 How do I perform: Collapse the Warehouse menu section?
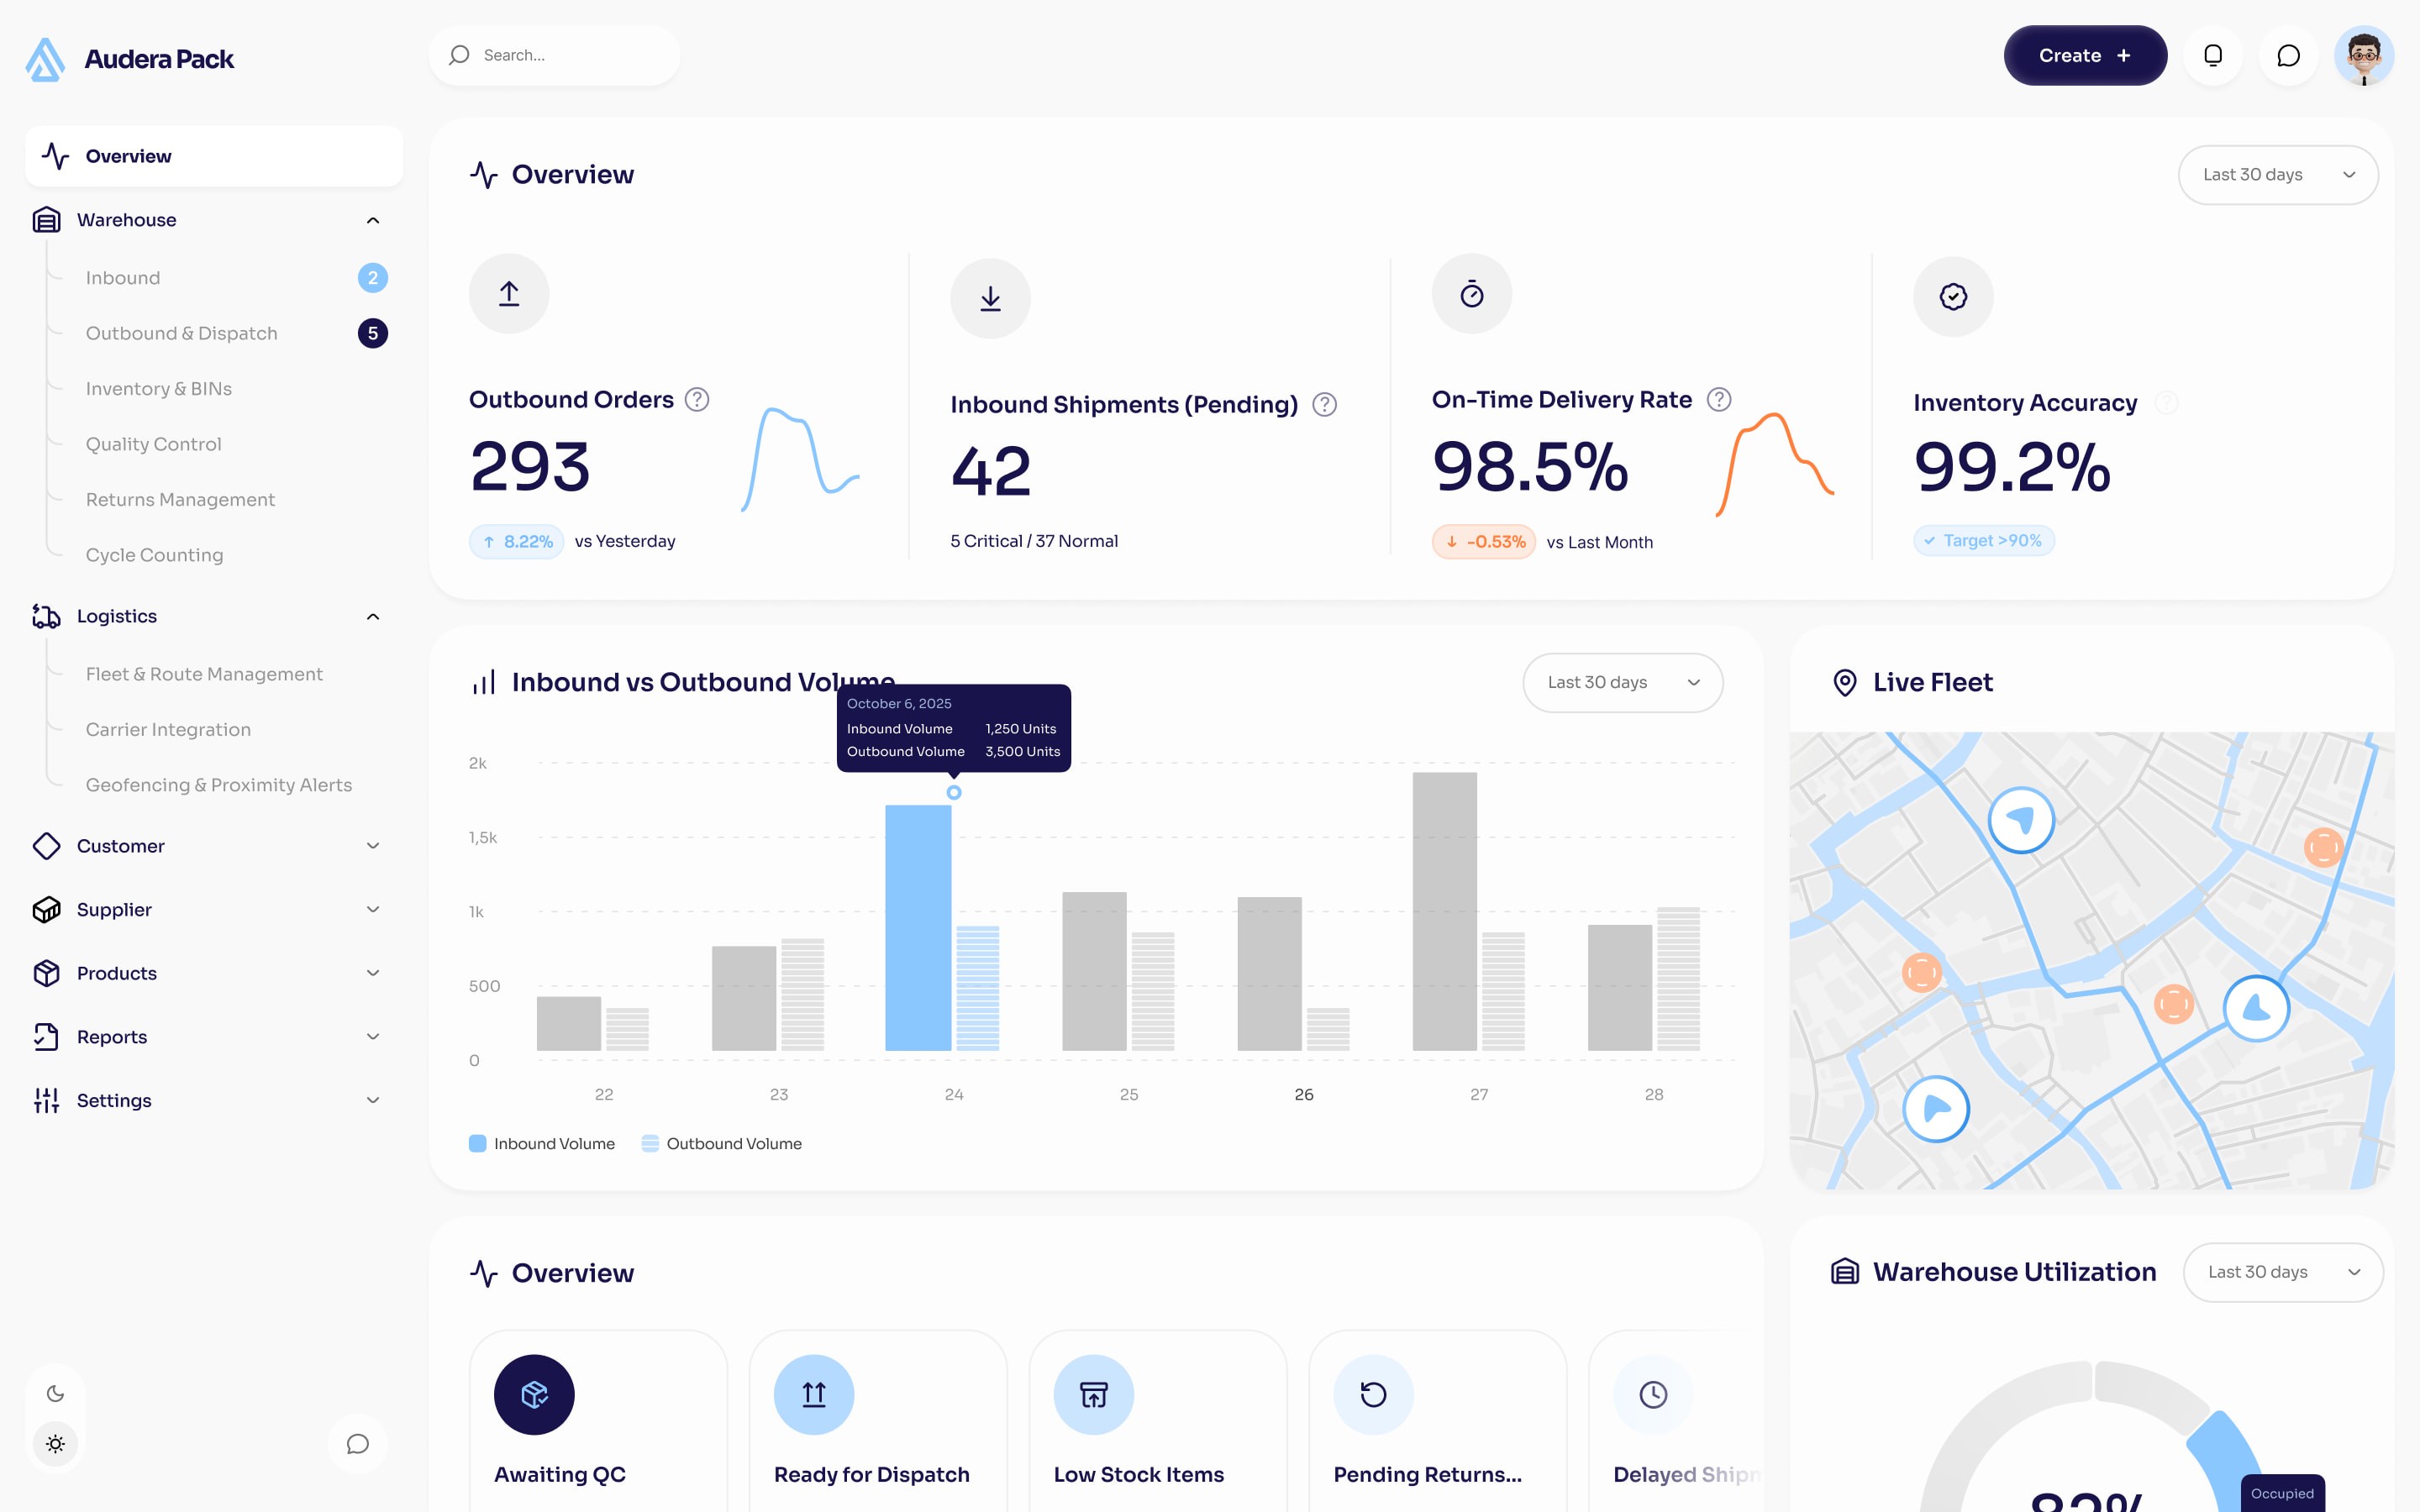pos(373,220)
